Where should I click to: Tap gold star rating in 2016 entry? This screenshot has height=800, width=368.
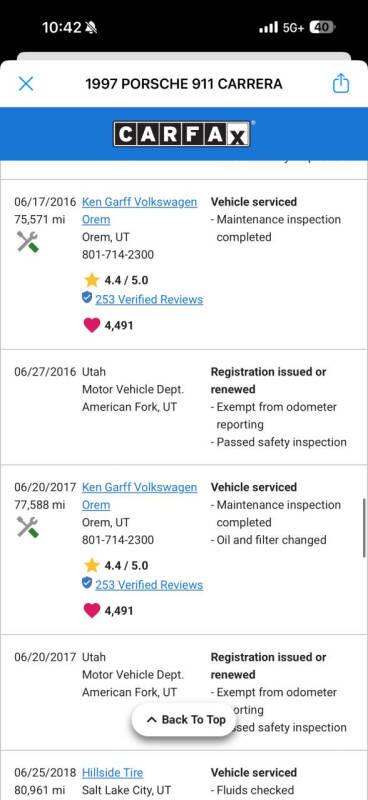coord(92,280)
